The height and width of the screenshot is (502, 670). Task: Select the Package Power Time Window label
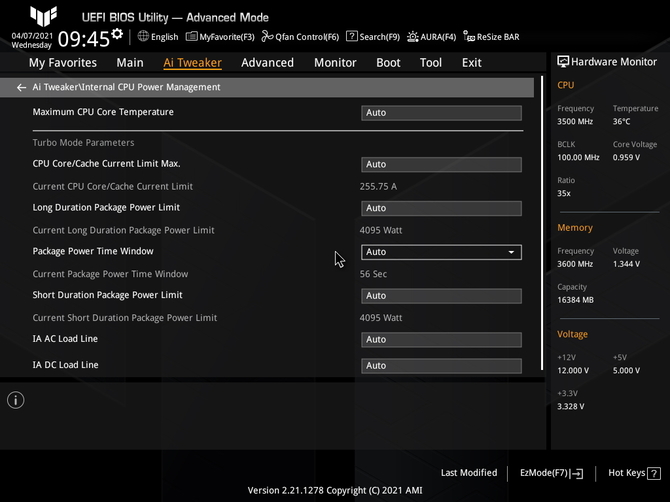point(93,251)
